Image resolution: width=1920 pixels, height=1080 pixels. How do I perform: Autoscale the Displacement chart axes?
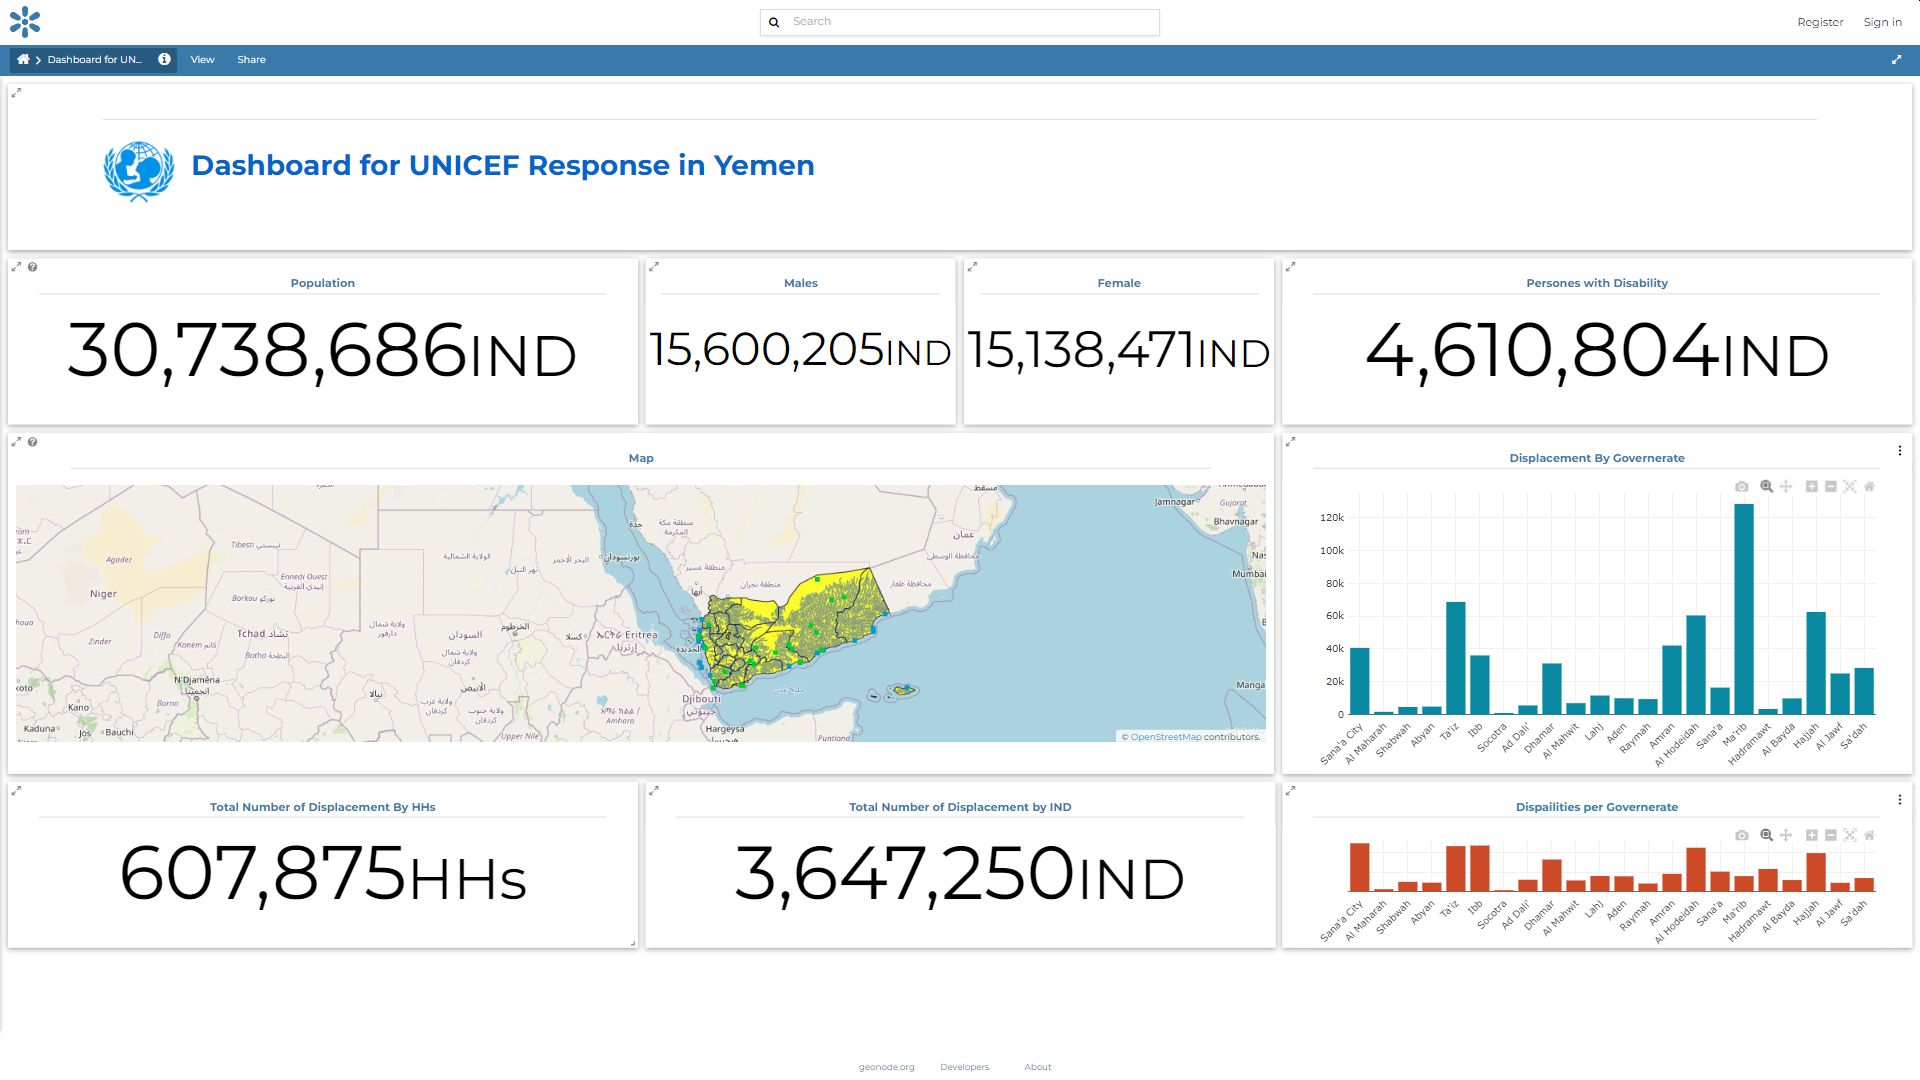1850,487
